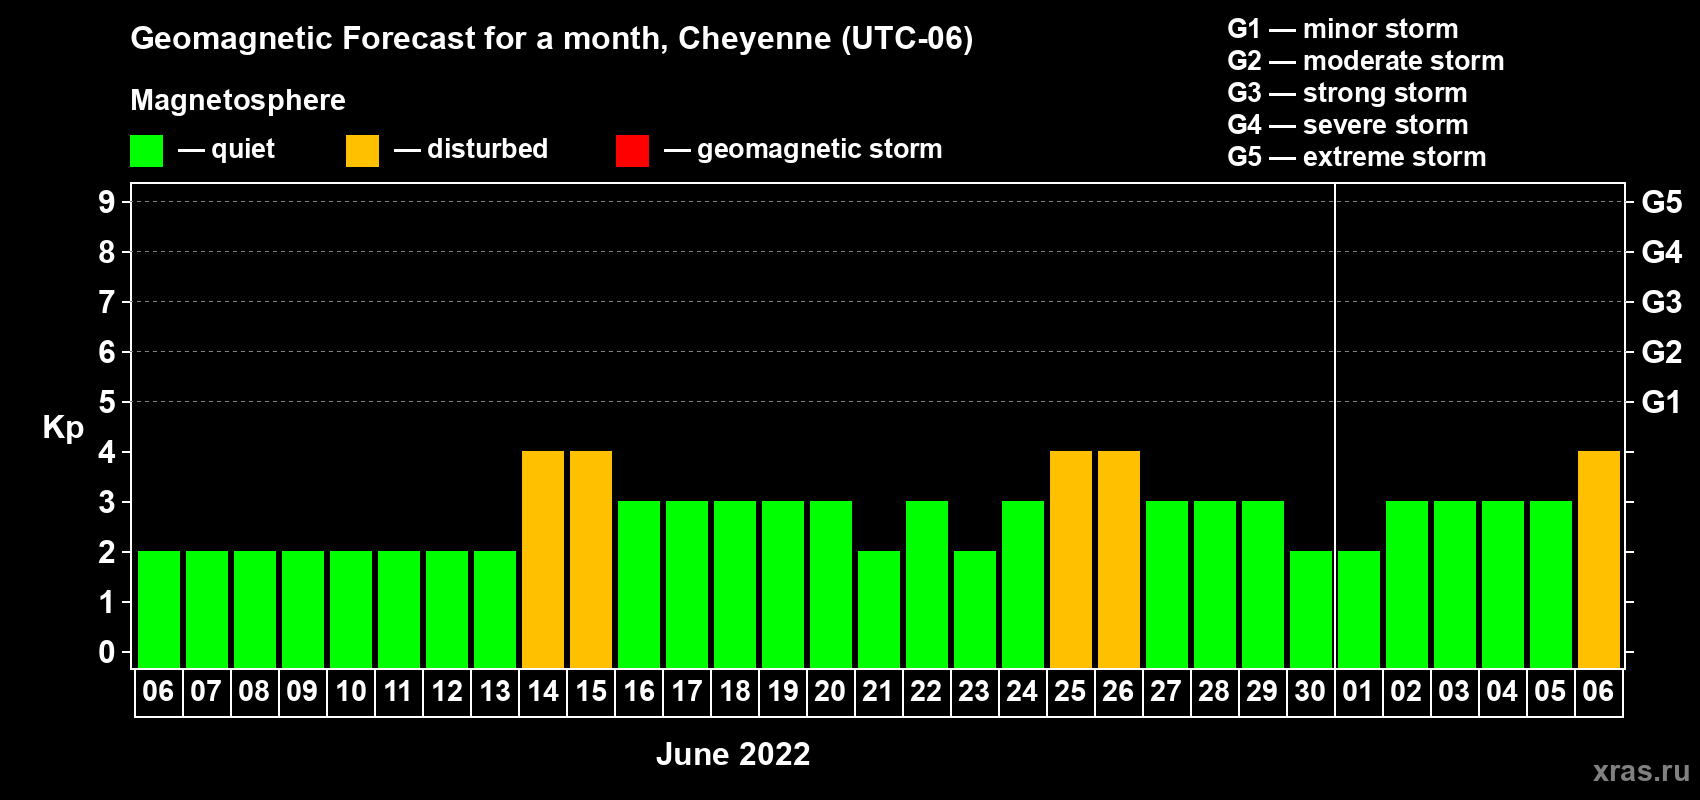The image size is (1700, 800).
Task: Click the '05' date label
Action: [x=1550, y=692]
